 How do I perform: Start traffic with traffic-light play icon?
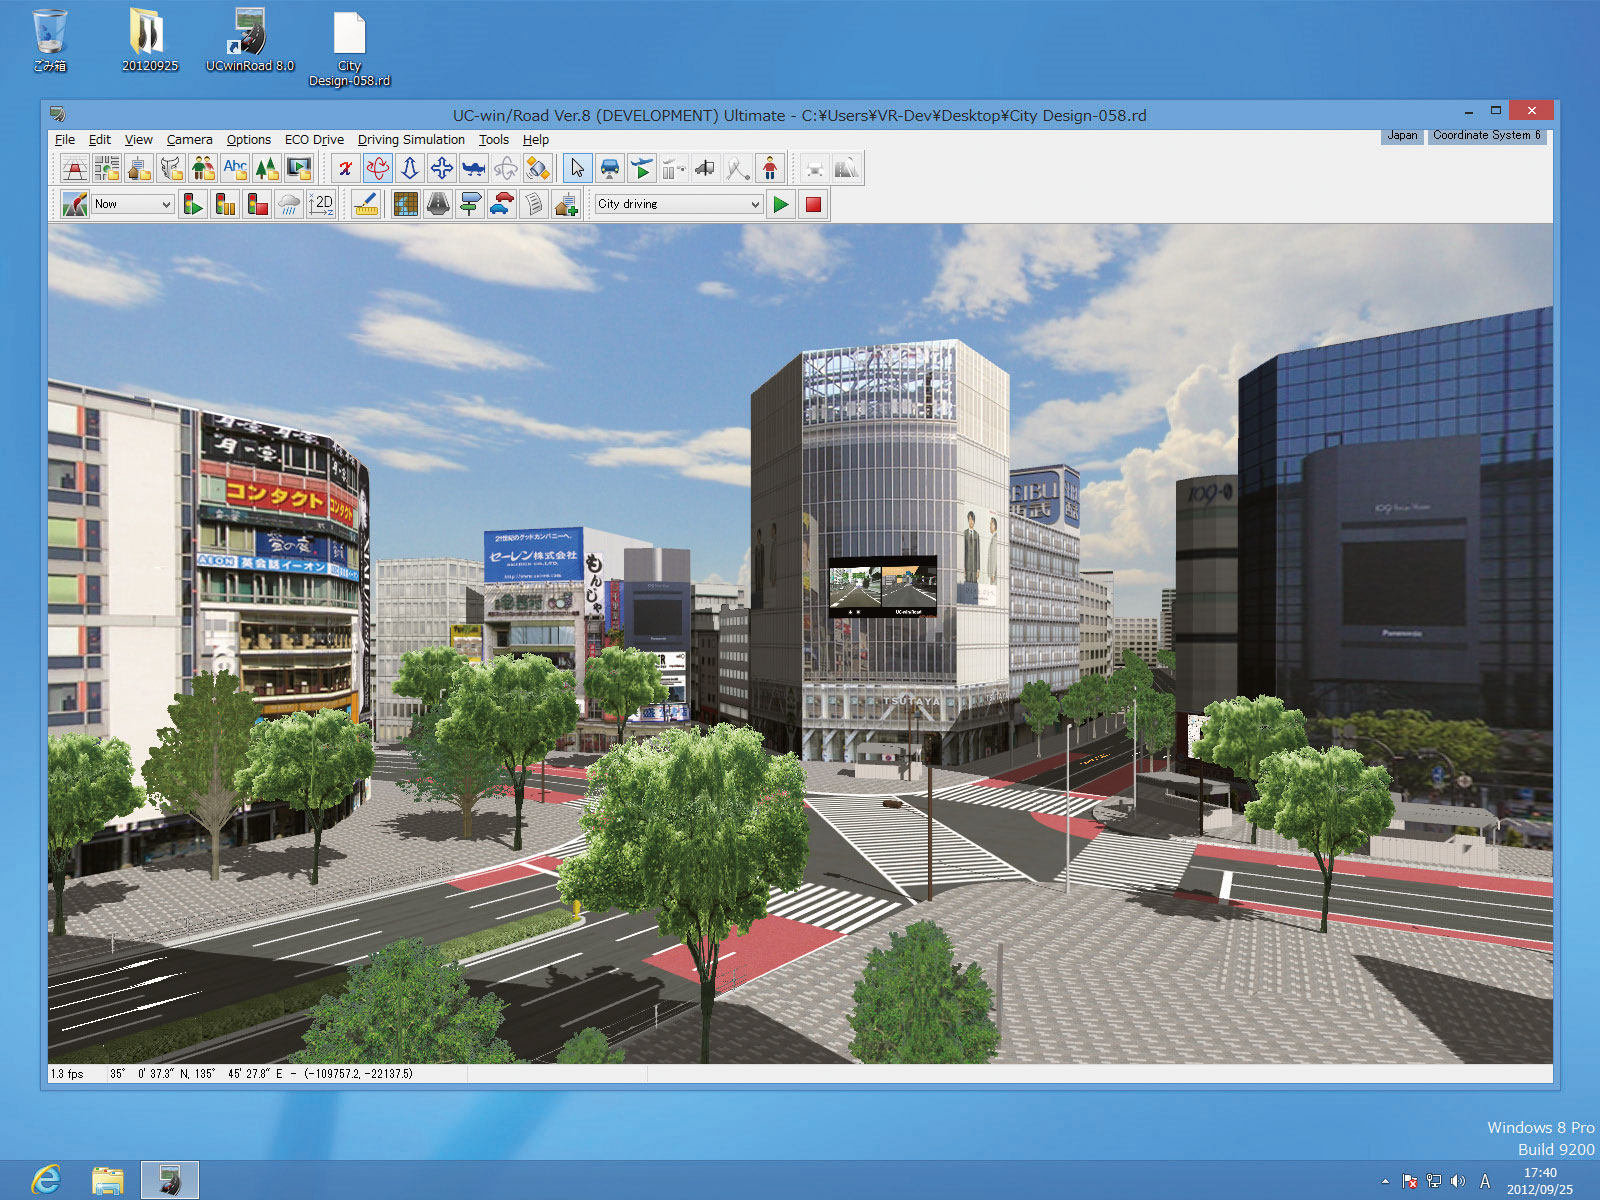tap(193, 204)
